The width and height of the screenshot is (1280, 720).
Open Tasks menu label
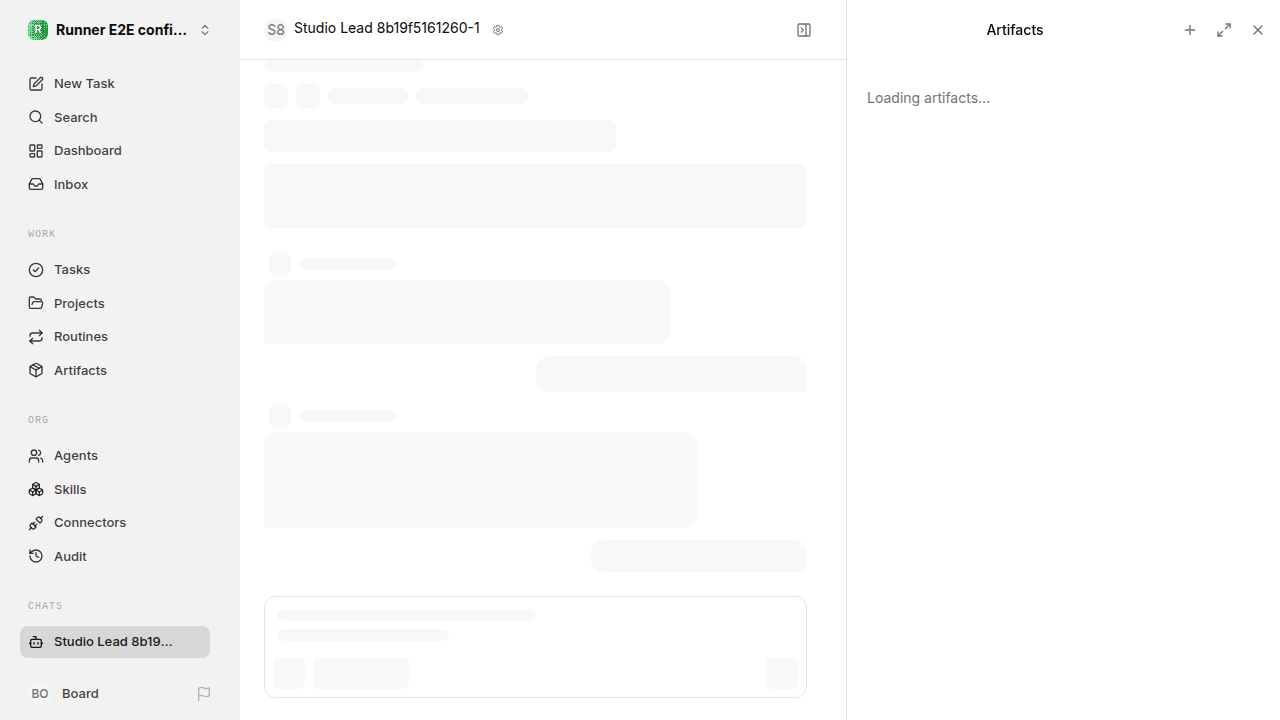coord(72,270)
